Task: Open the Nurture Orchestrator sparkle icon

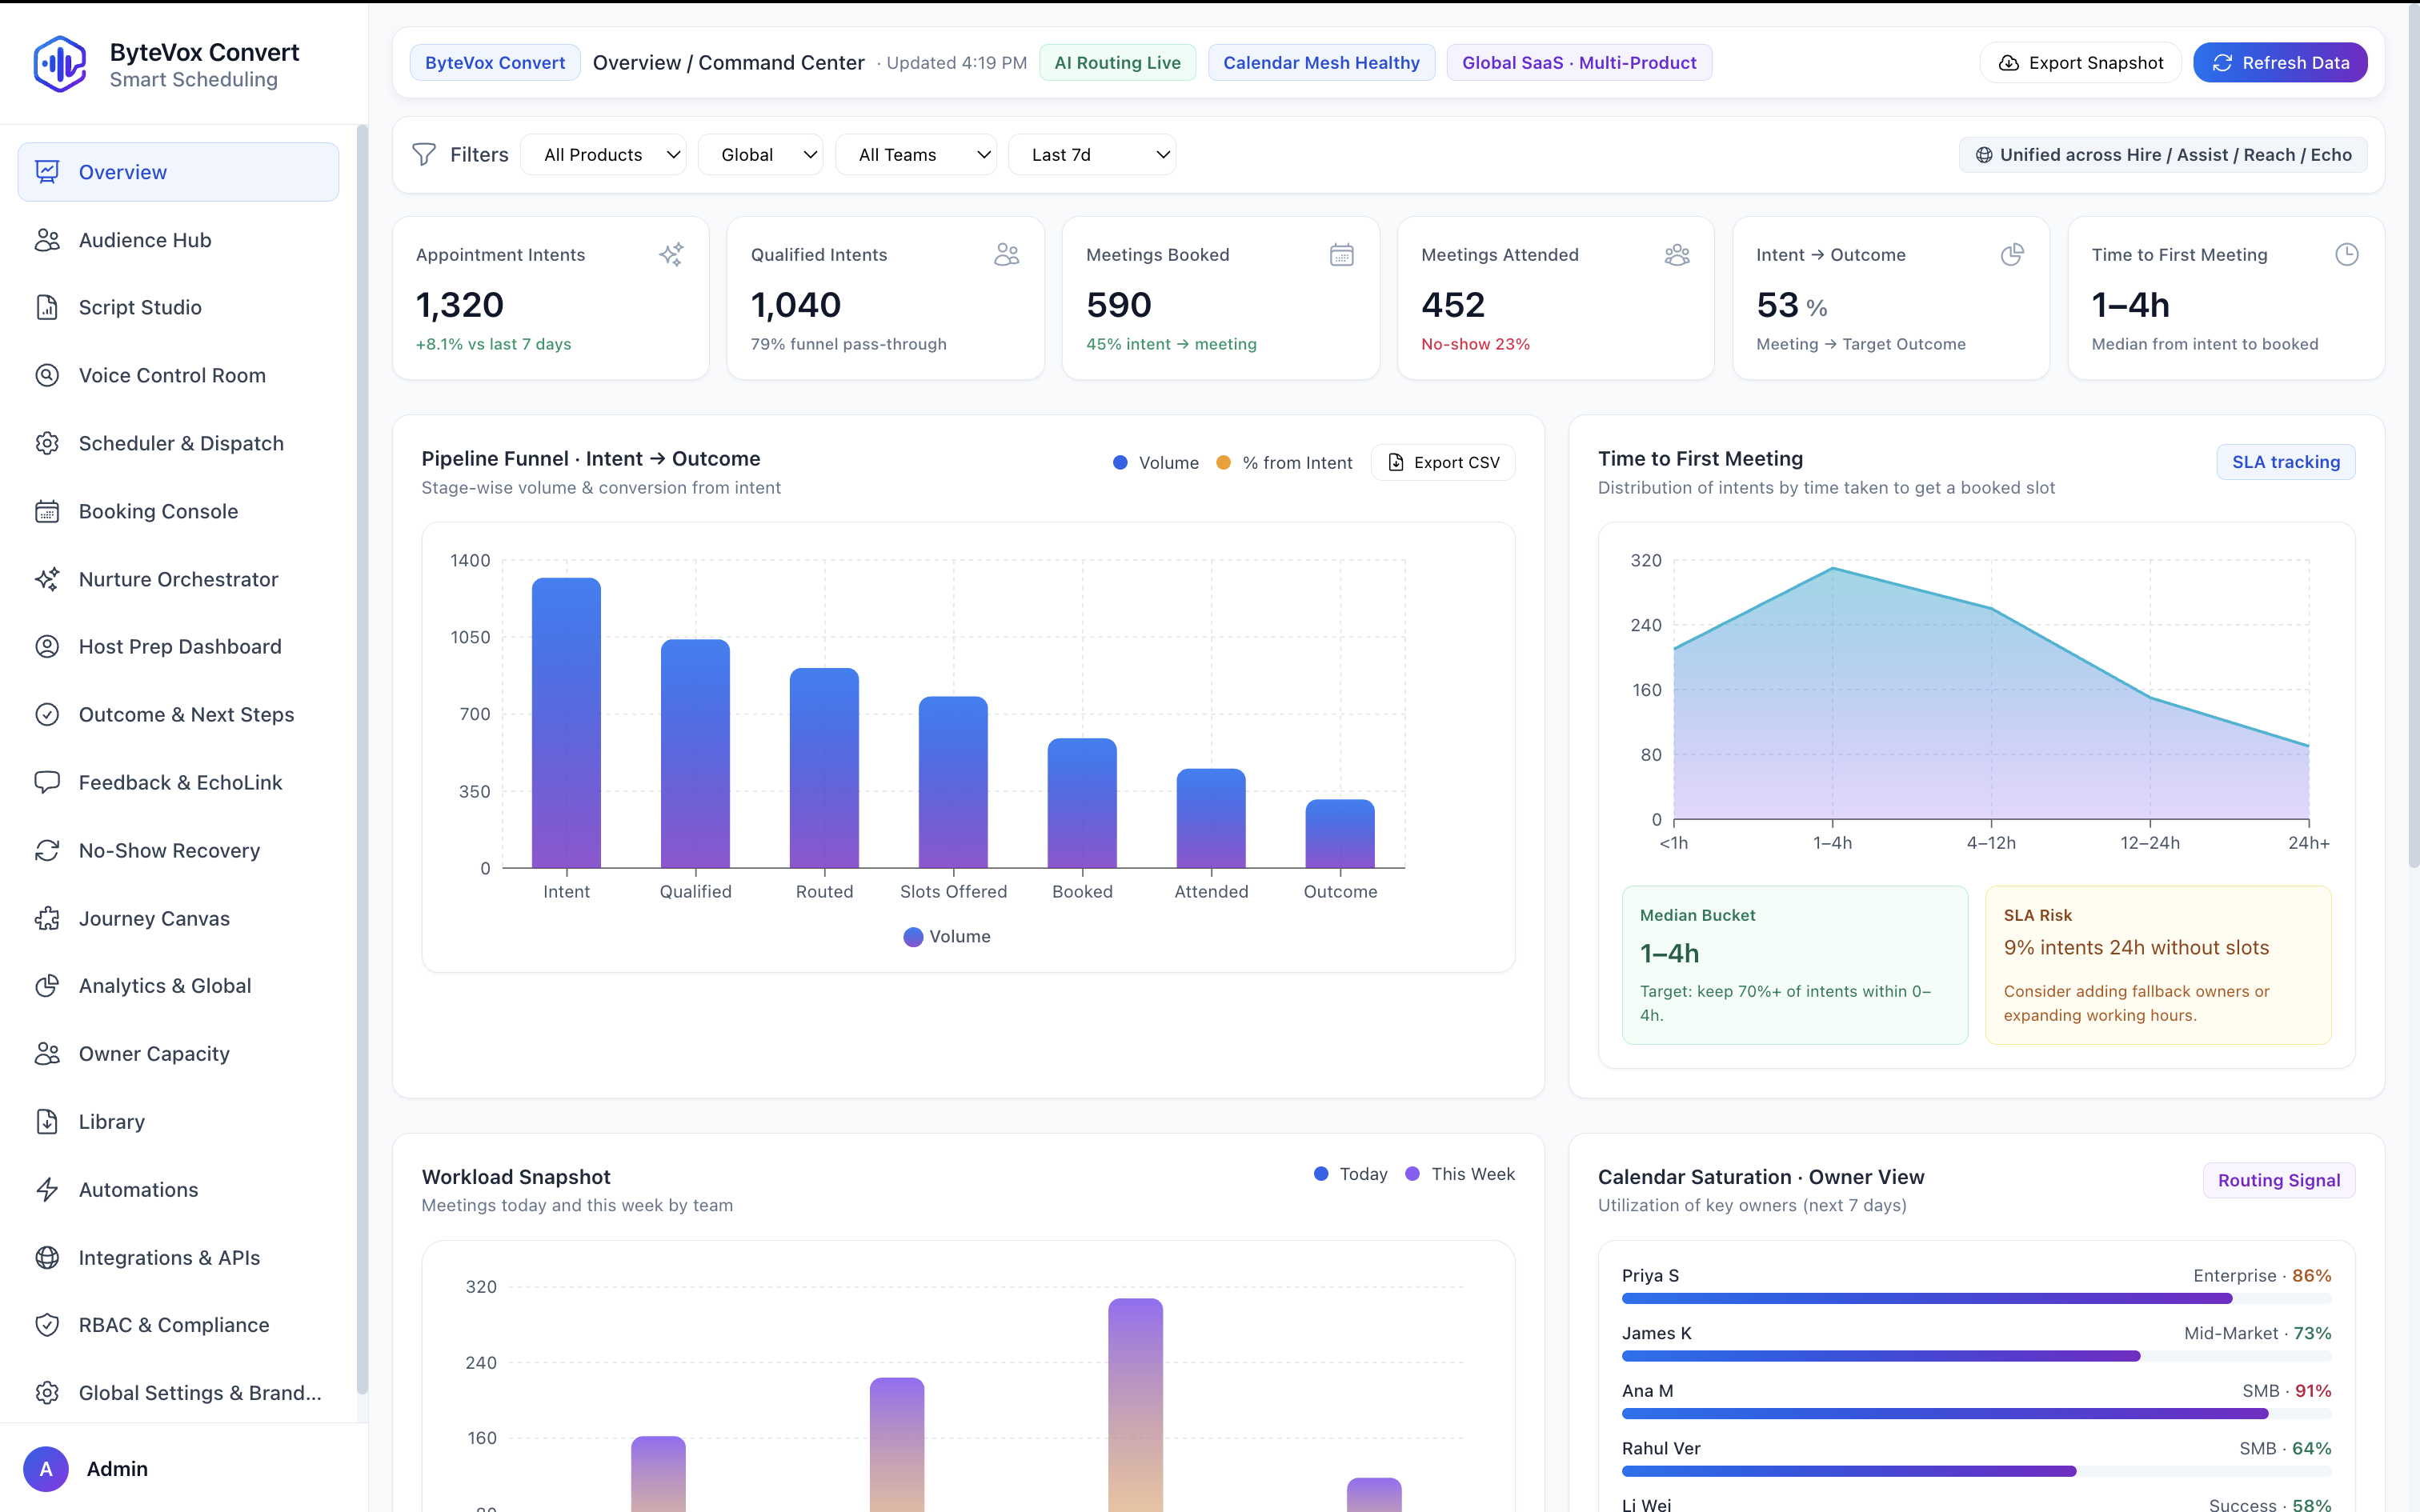Action: pos(47,579)
